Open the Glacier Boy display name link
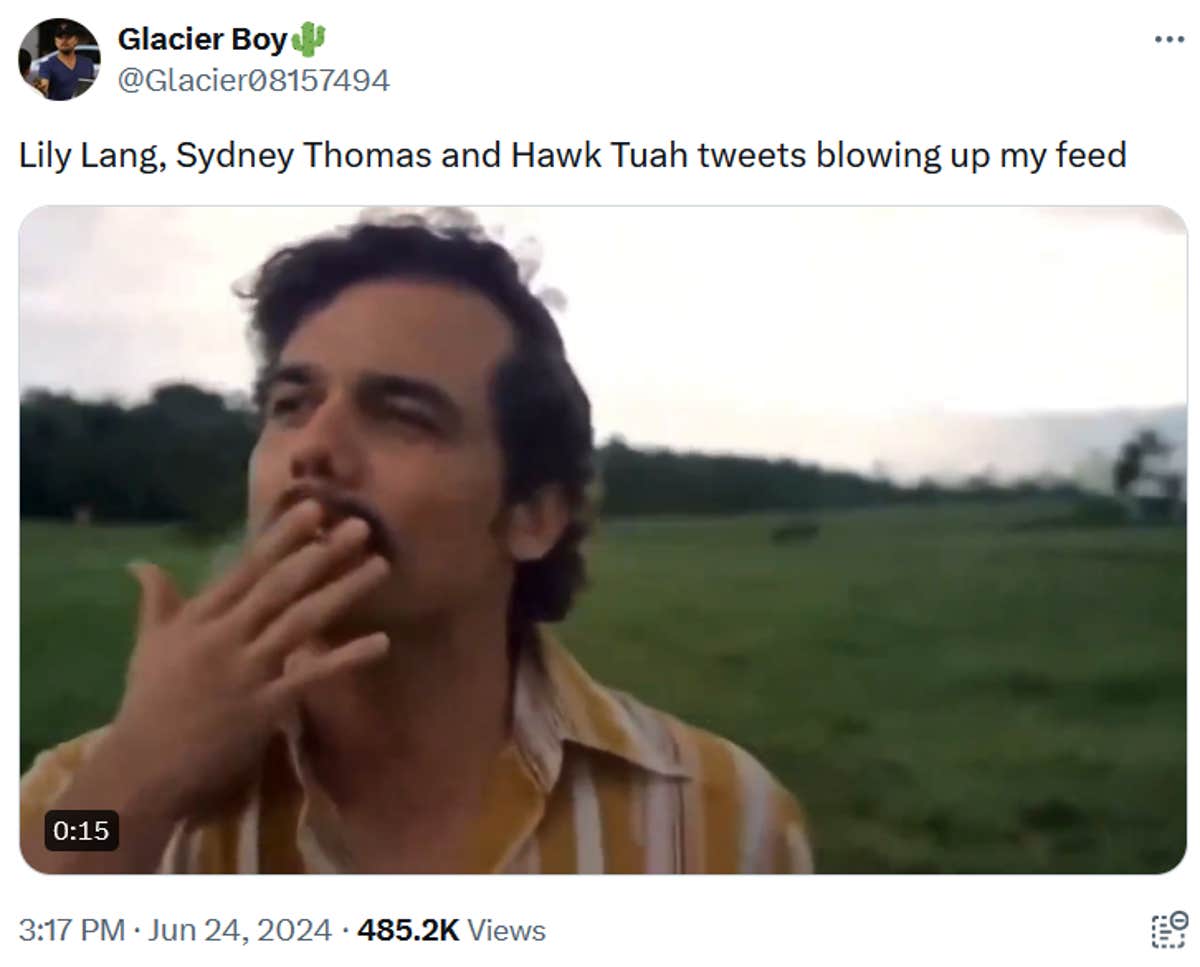Screen dimensions: 1200x967 [202, 40]
